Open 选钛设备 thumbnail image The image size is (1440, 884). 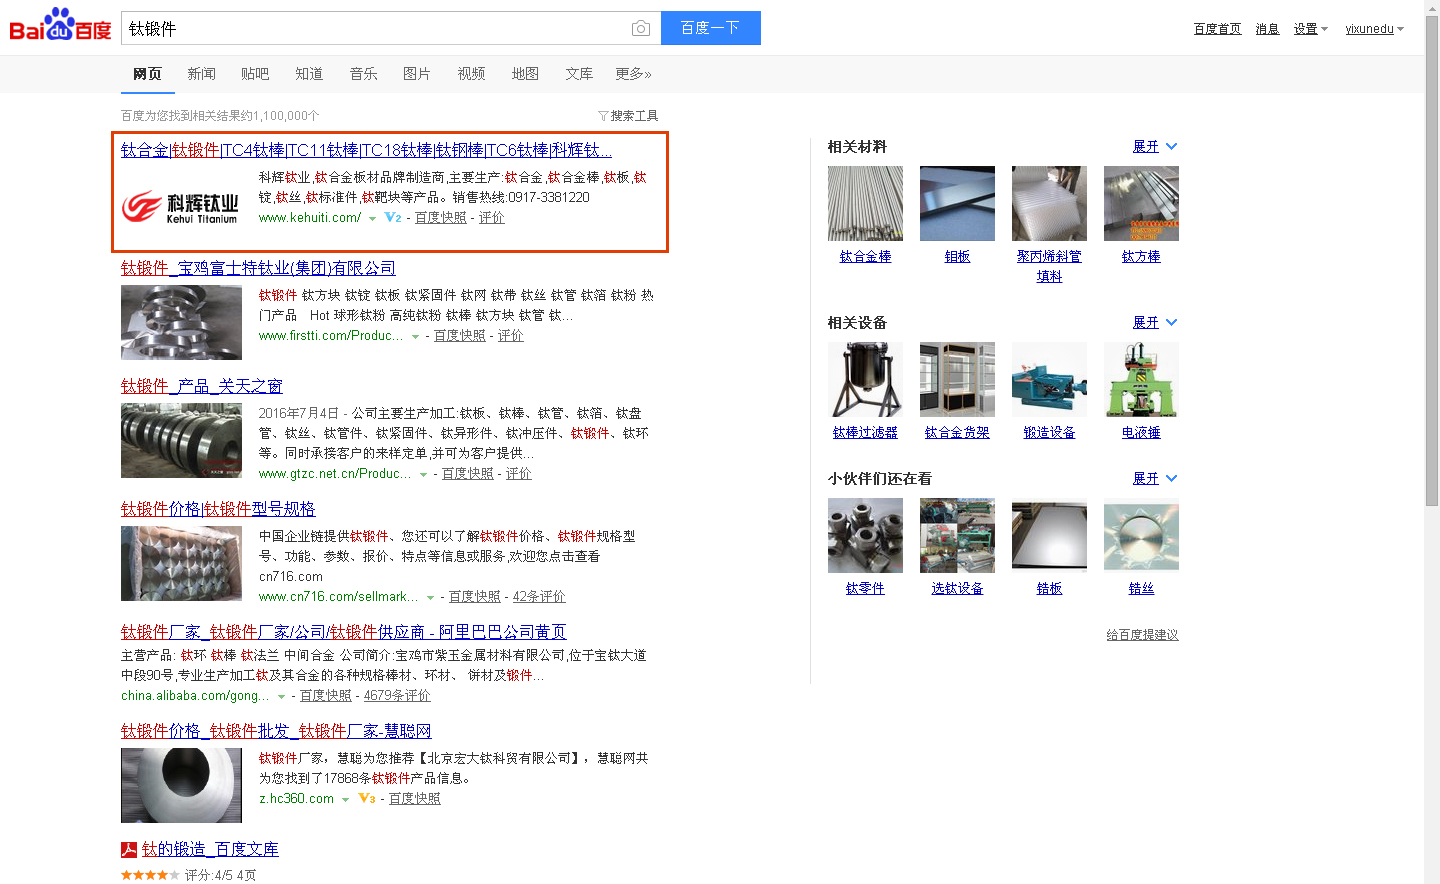tap(957, 536)
